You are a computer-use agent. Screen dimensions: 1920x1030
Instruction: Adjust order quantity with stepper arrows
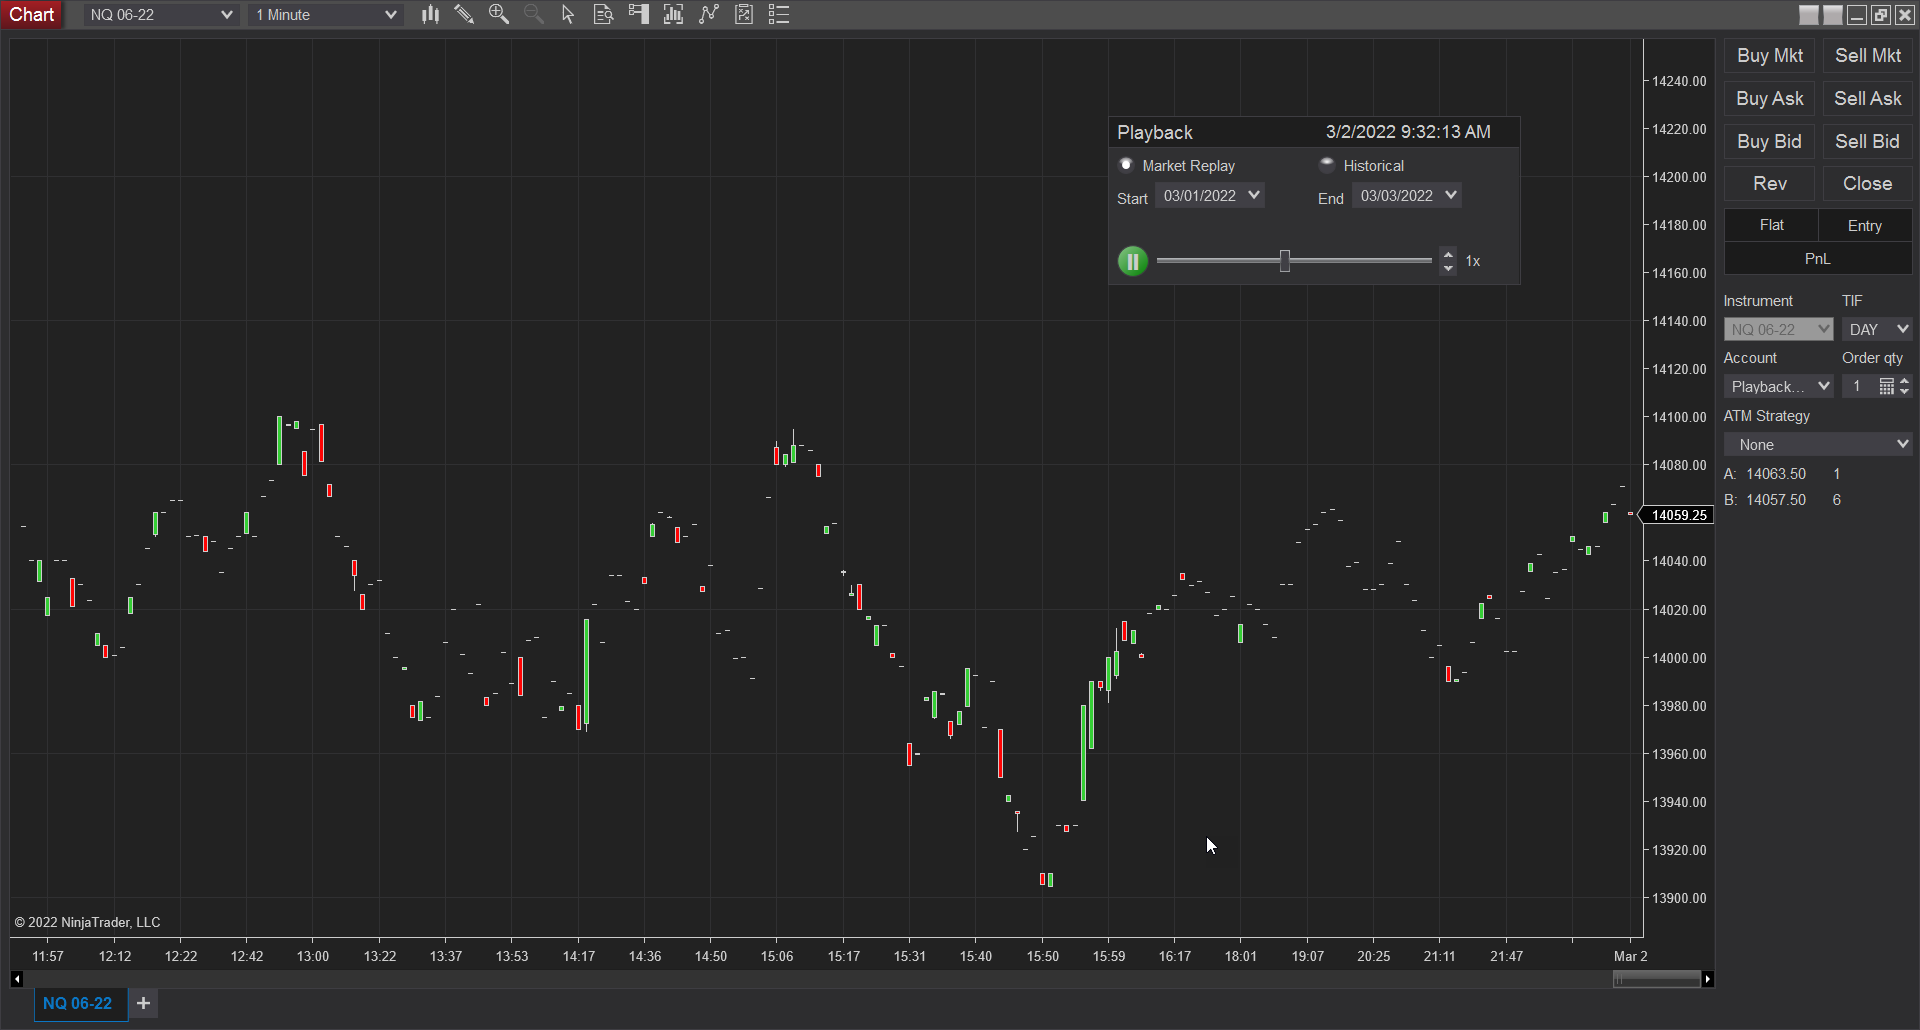click(1904, 386)
